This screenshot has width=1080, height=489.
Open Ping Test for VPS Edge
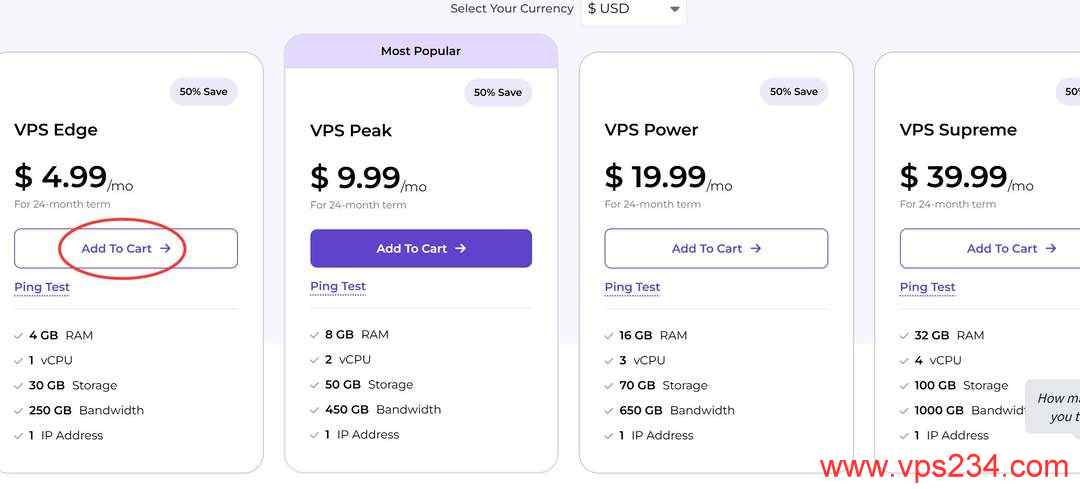tap(42, 287)
